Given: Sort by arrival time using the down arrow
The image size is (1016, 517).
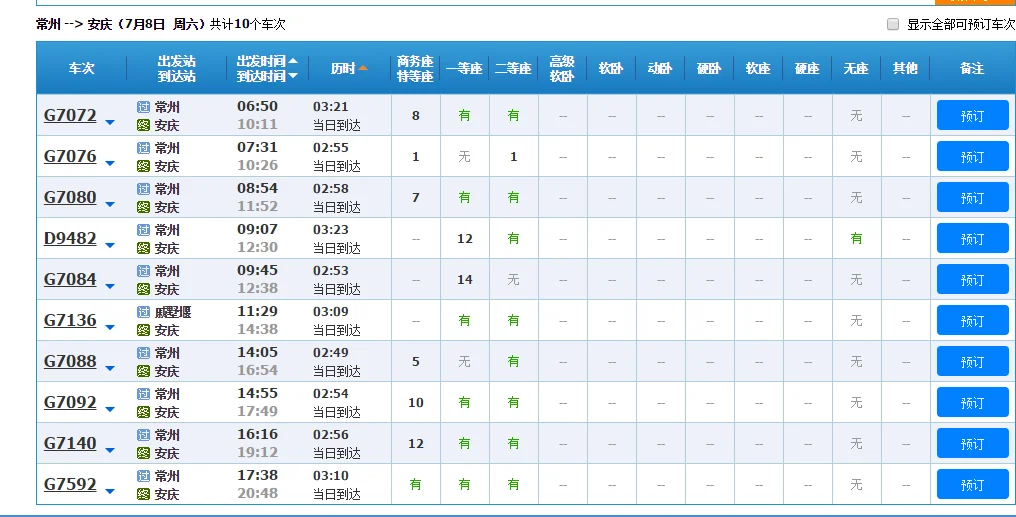Looking at the screenshot, I should 293,76.
